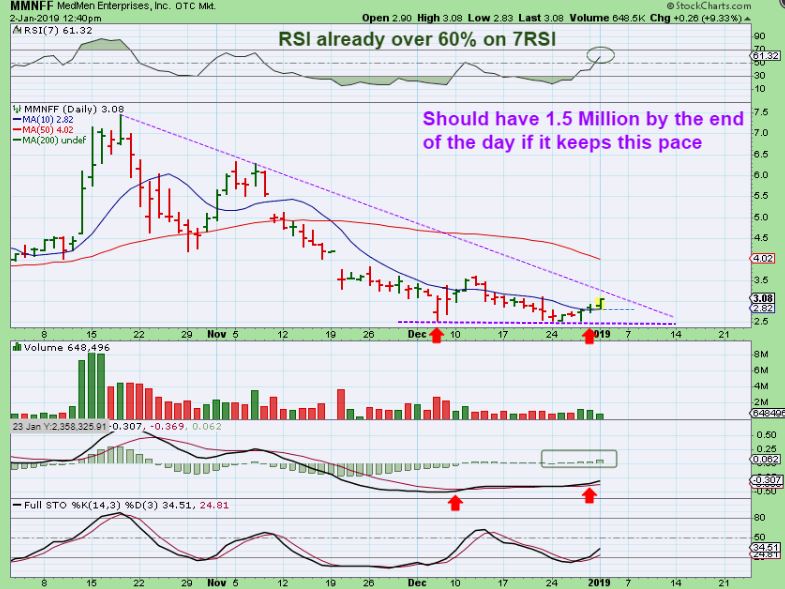Click the 8M level on the volume axis

coord(761,354)
